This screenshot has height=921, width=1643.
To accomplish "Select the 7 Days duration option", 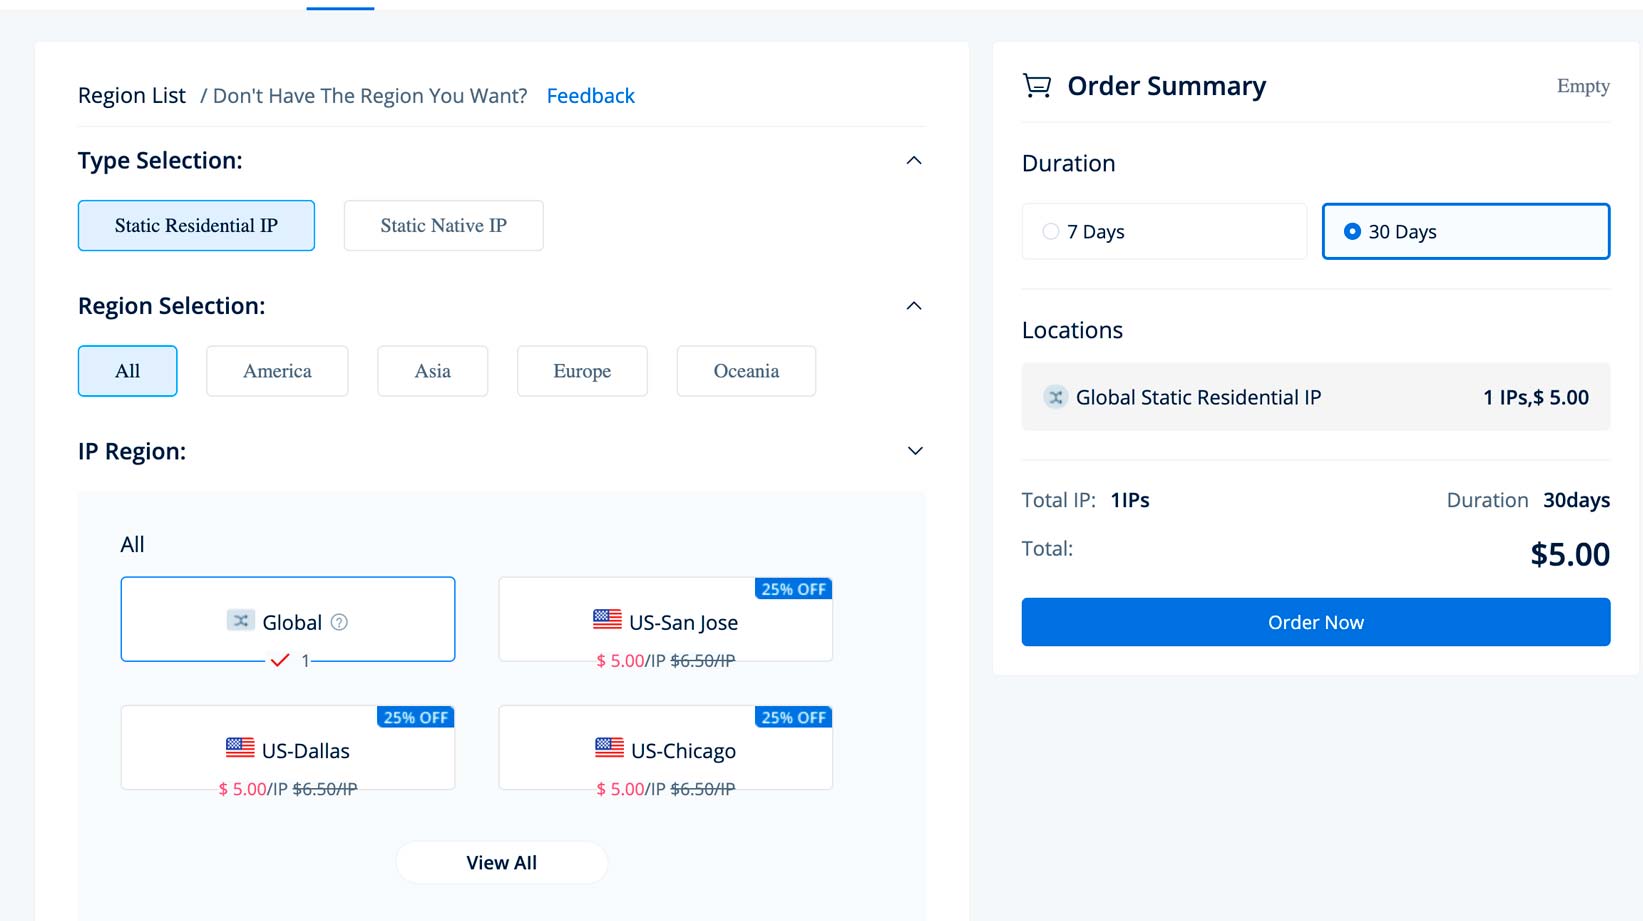I will 1051,231.
